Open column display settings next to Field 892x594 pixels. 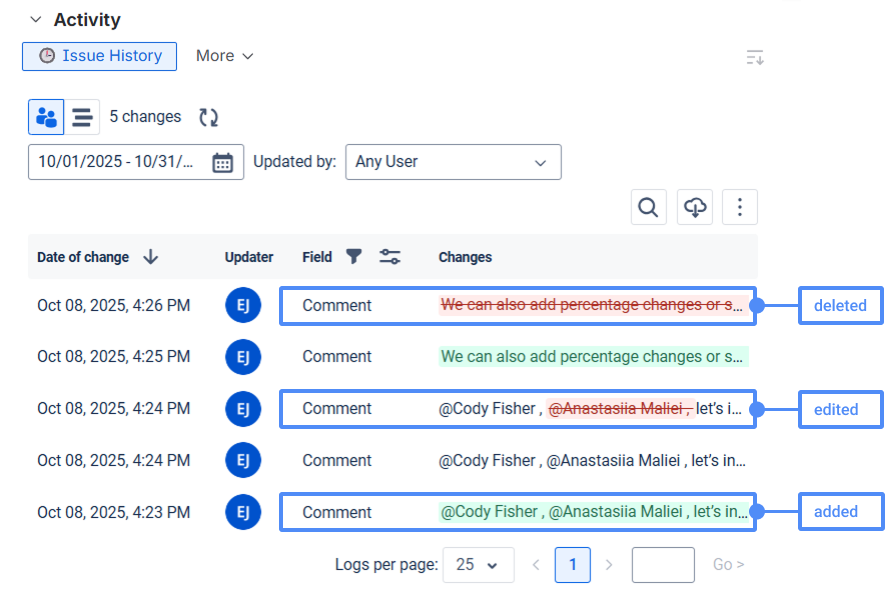click(390, 257)
